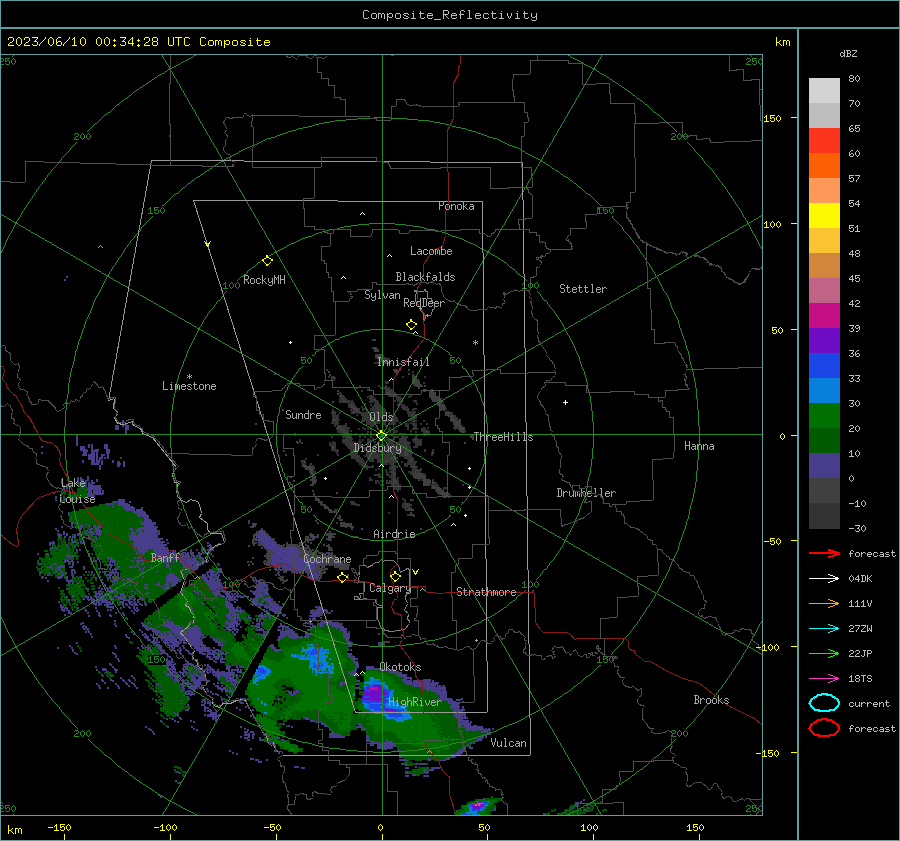Click the green 22JP arrow icon
This screenshot has height=841, width=900.
(824, 653)
